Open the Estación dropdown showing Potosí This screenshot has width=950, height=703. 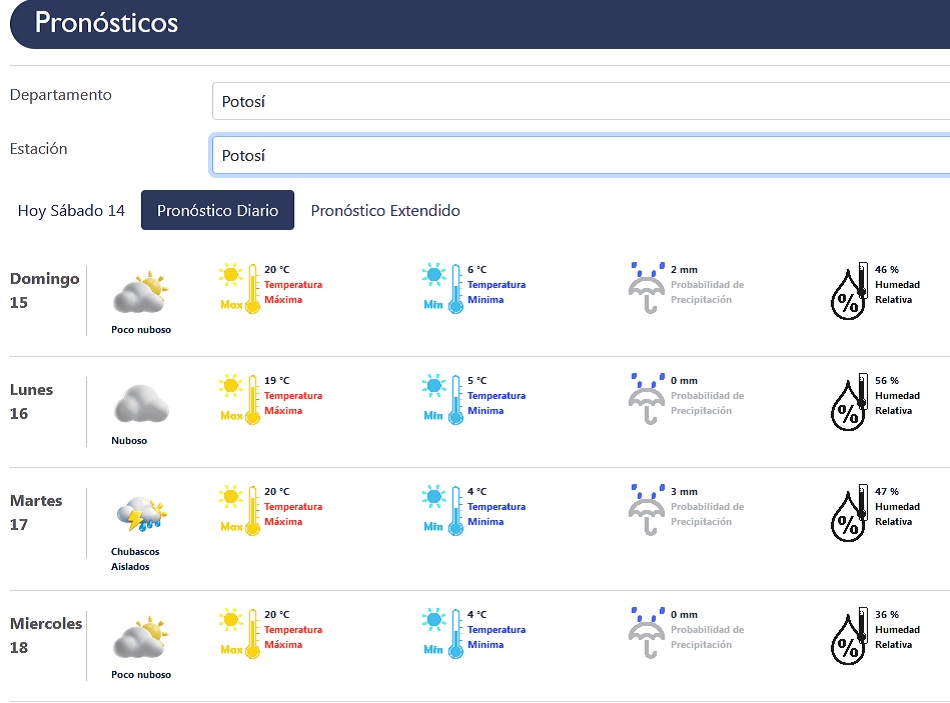pos(580,155)
